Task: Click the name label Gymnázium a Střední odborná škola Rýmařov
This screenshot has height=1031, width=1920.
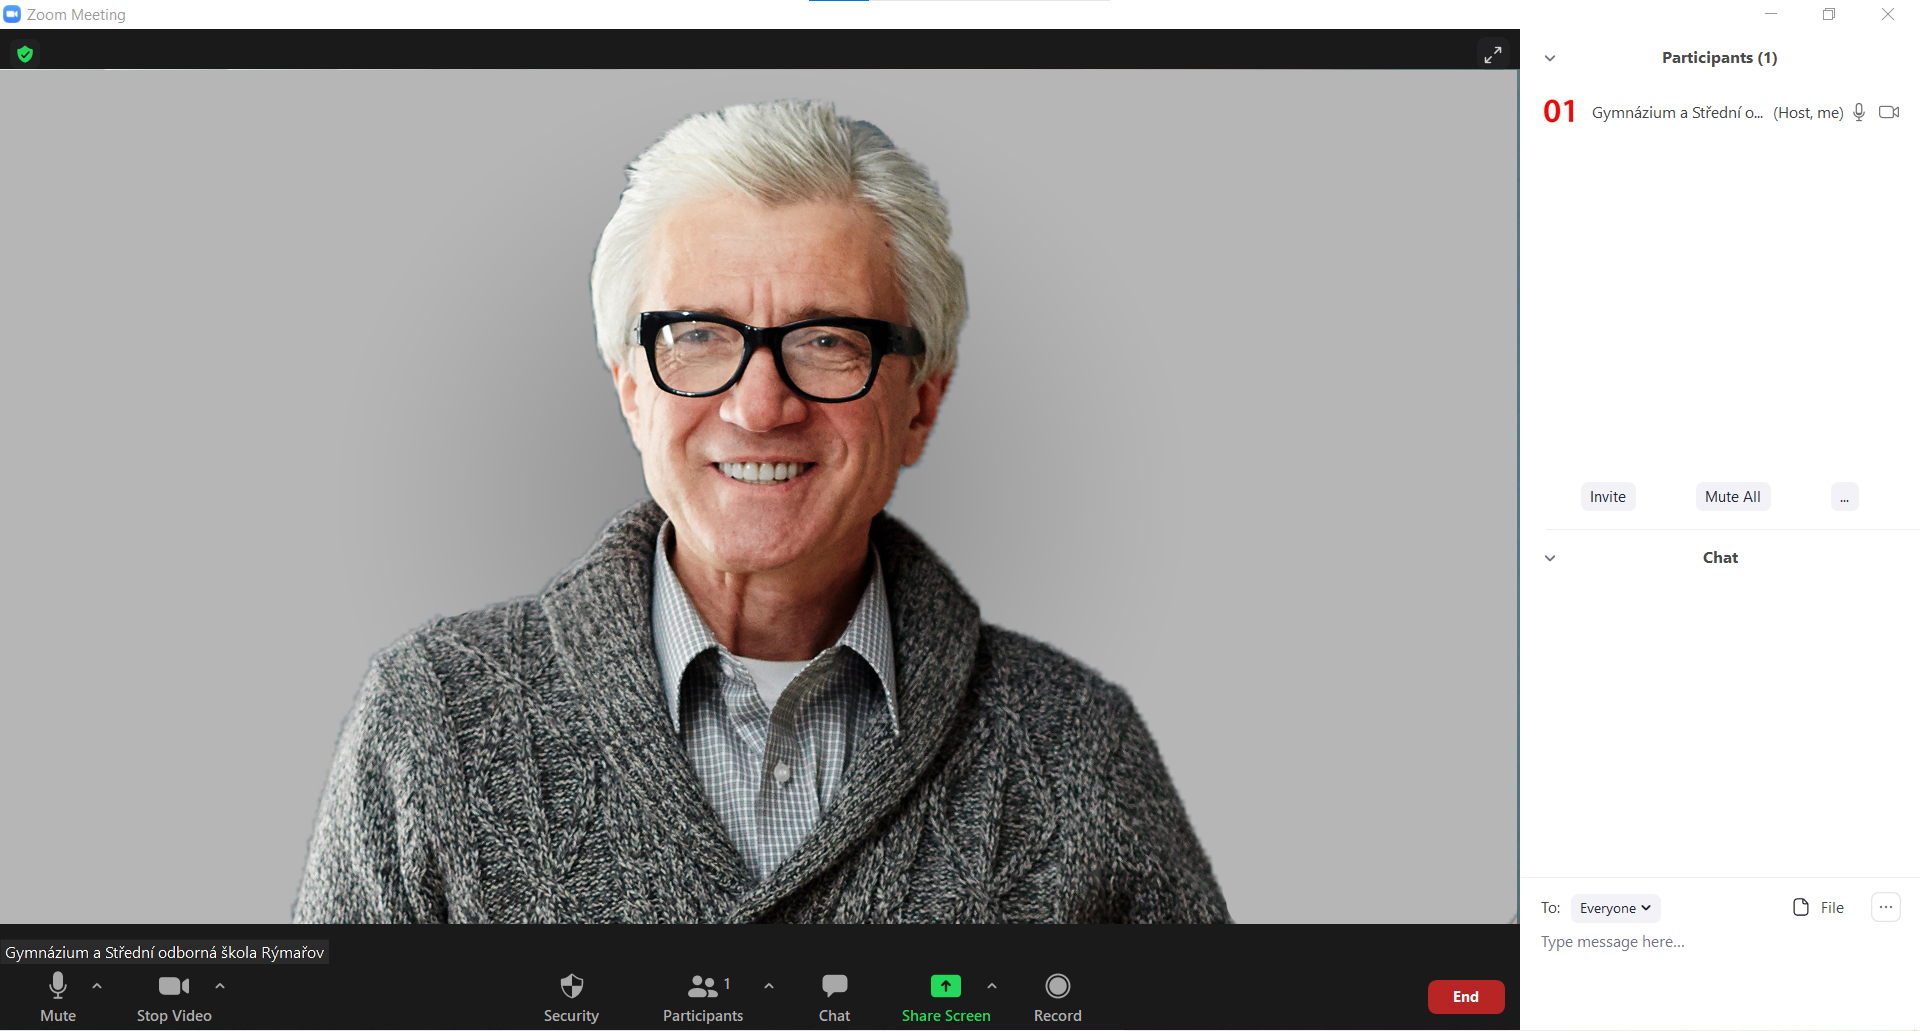Action: click(x=165, y=953)
